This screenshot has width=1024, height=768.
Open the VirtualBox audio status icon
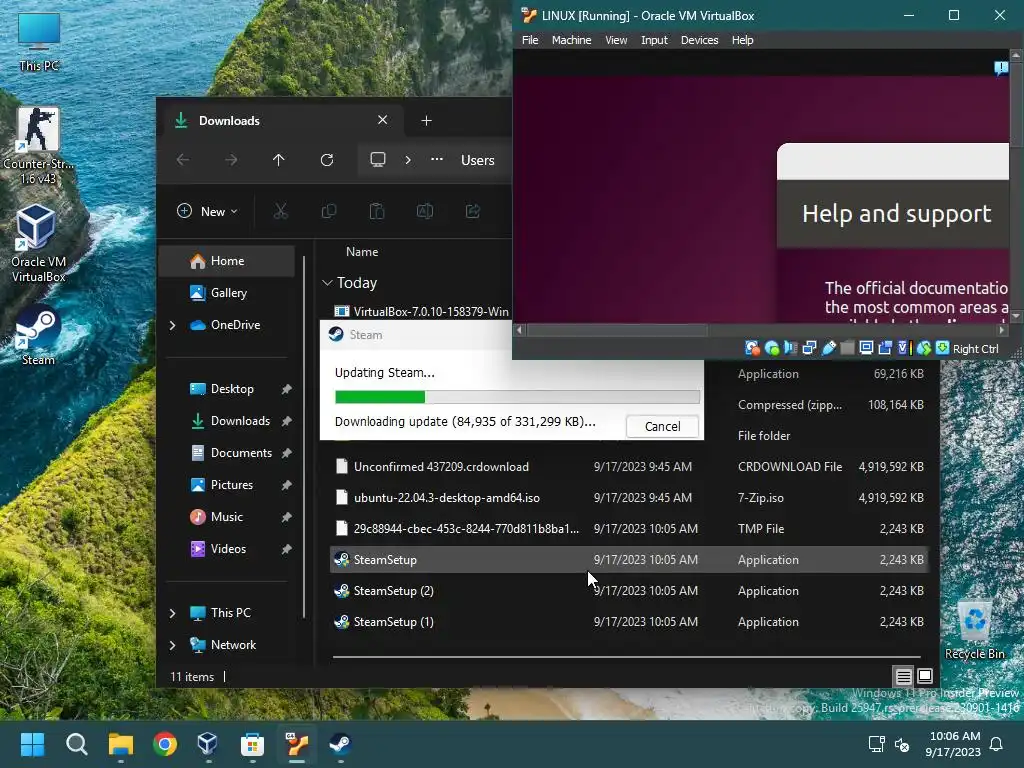(791, 348)
